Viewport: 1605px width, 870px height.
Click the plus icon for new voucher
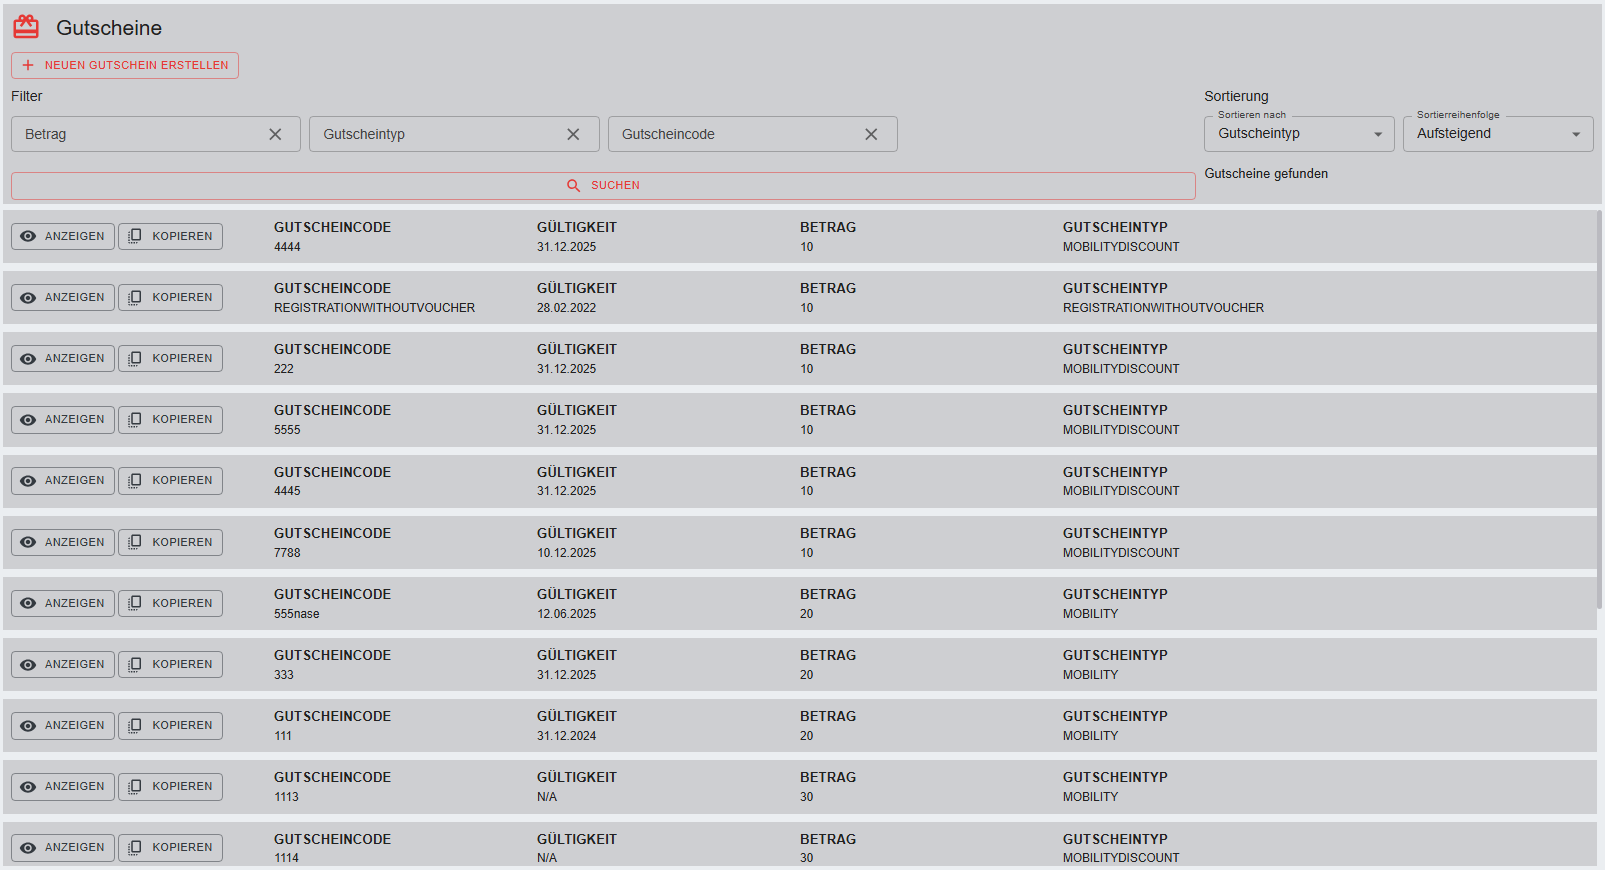pyautogui.click(x=28, y=65)
